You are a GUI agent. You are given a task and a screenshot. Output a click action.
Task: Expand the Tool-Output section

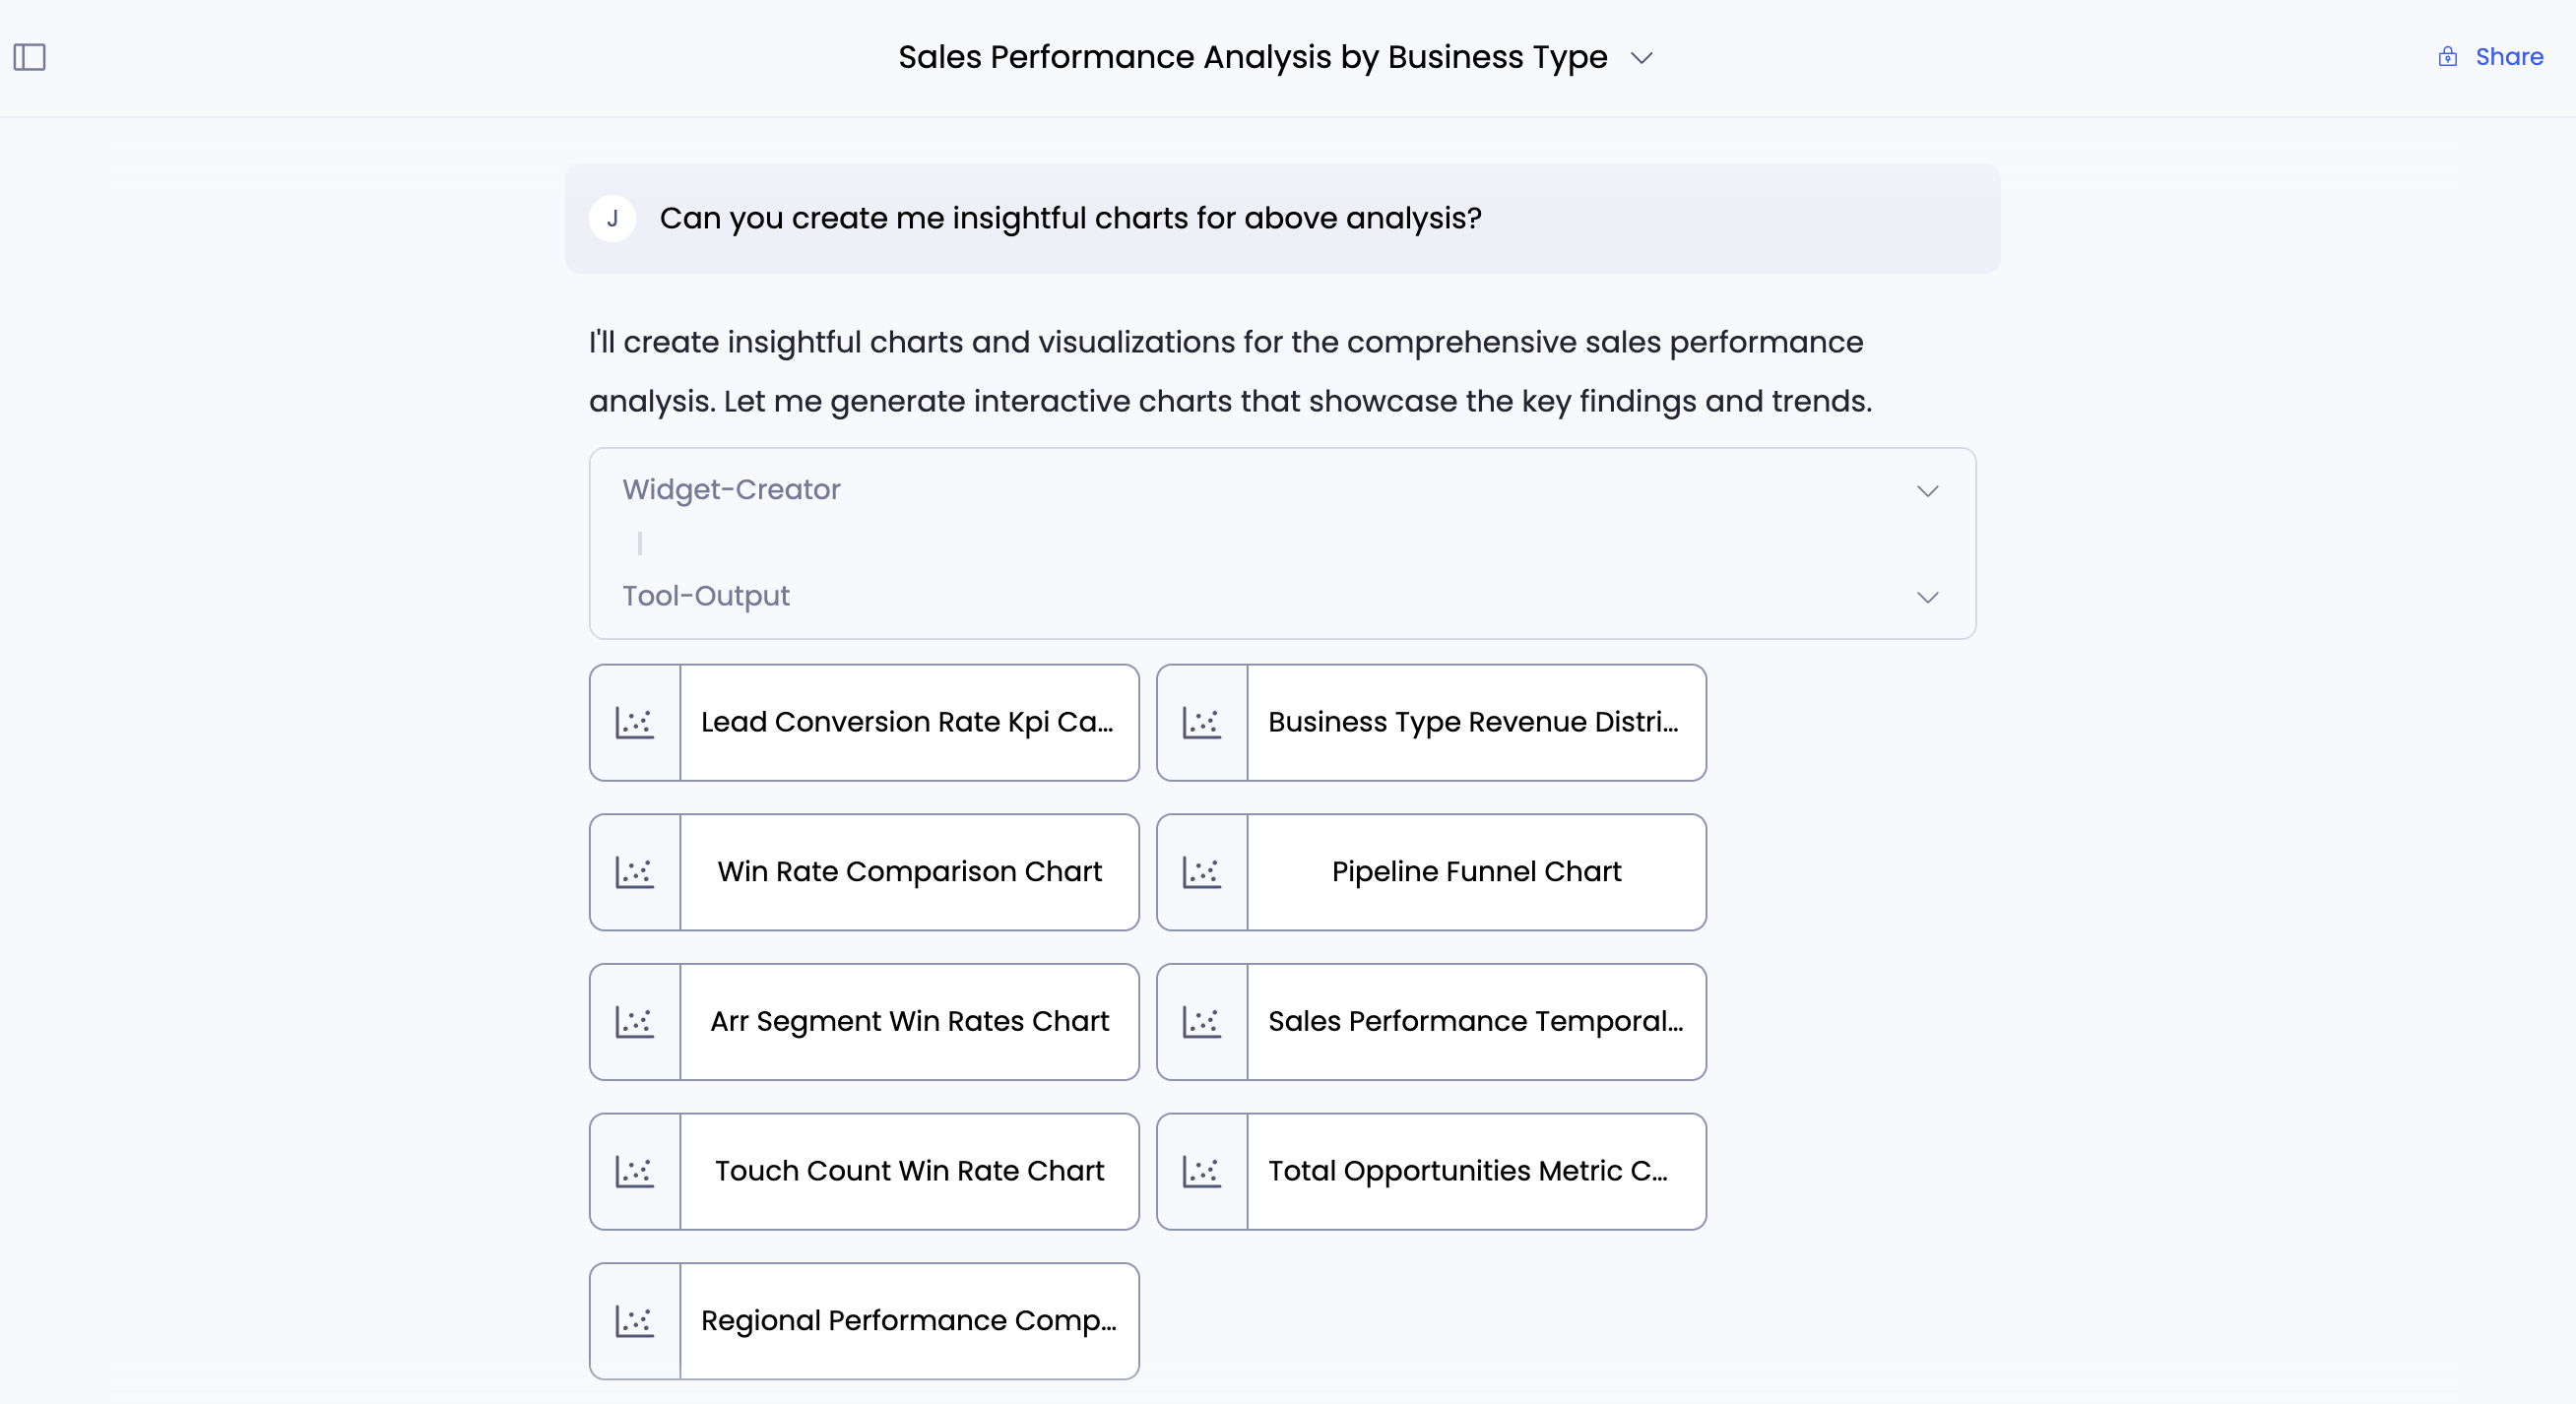tap(1927, 597)
